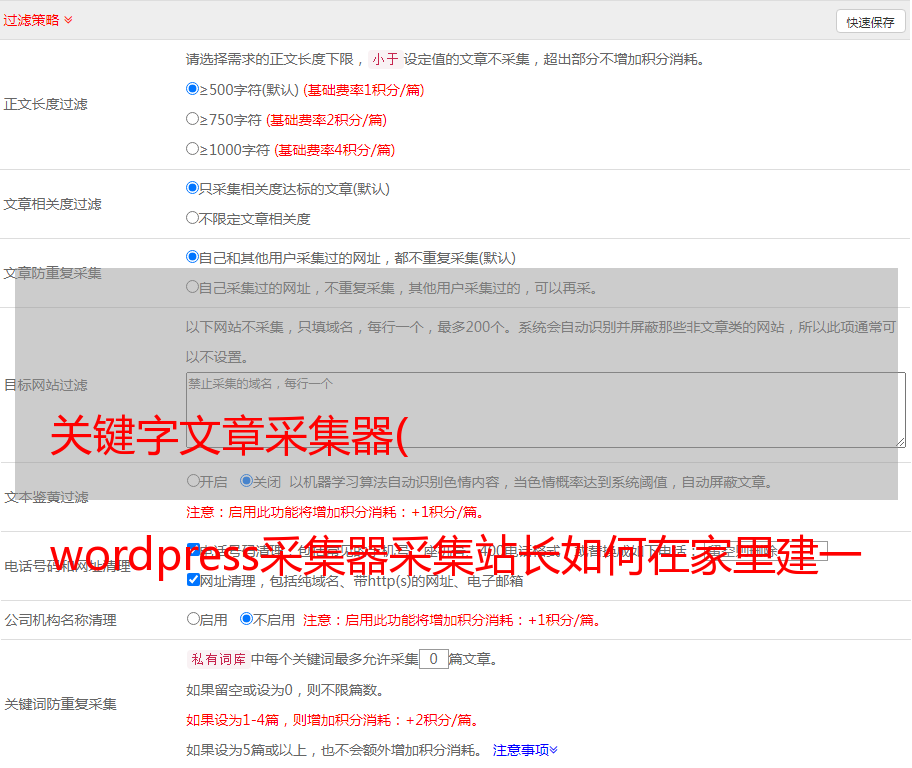Toggle the 网址清理 checkbox
The width and height of the screenshot is (912, 768).
click(194, 580)
